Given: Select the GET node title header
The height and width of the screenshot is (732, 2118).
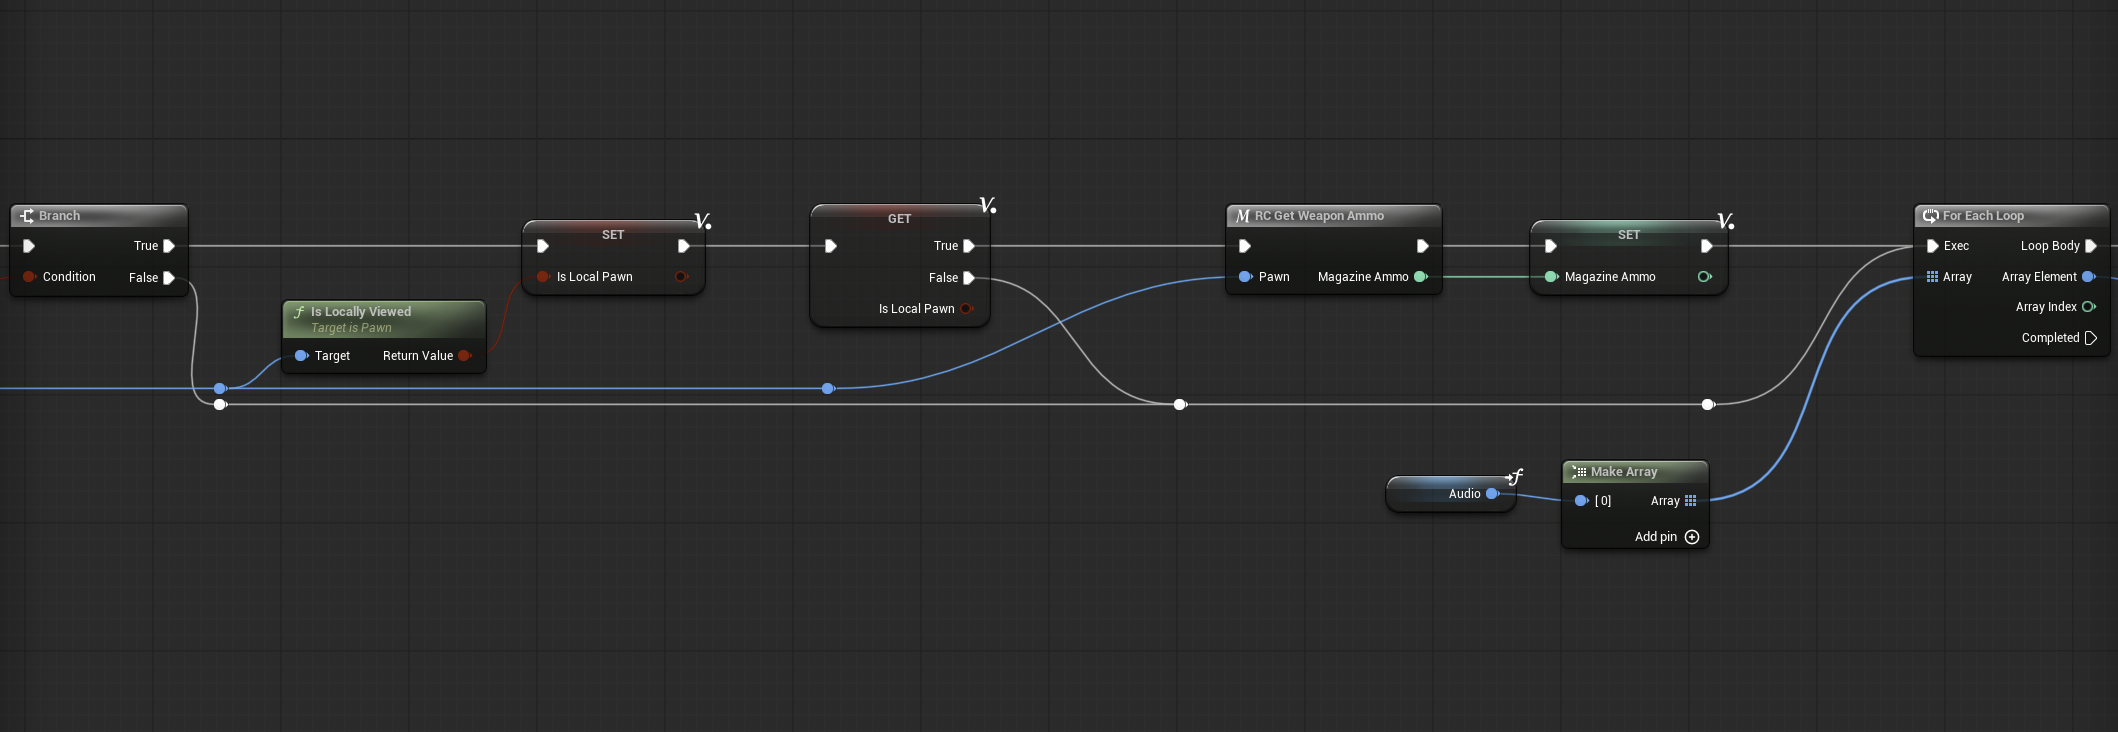Looking at the screenshot, I should pyautogui.click(x=899, y=218).
